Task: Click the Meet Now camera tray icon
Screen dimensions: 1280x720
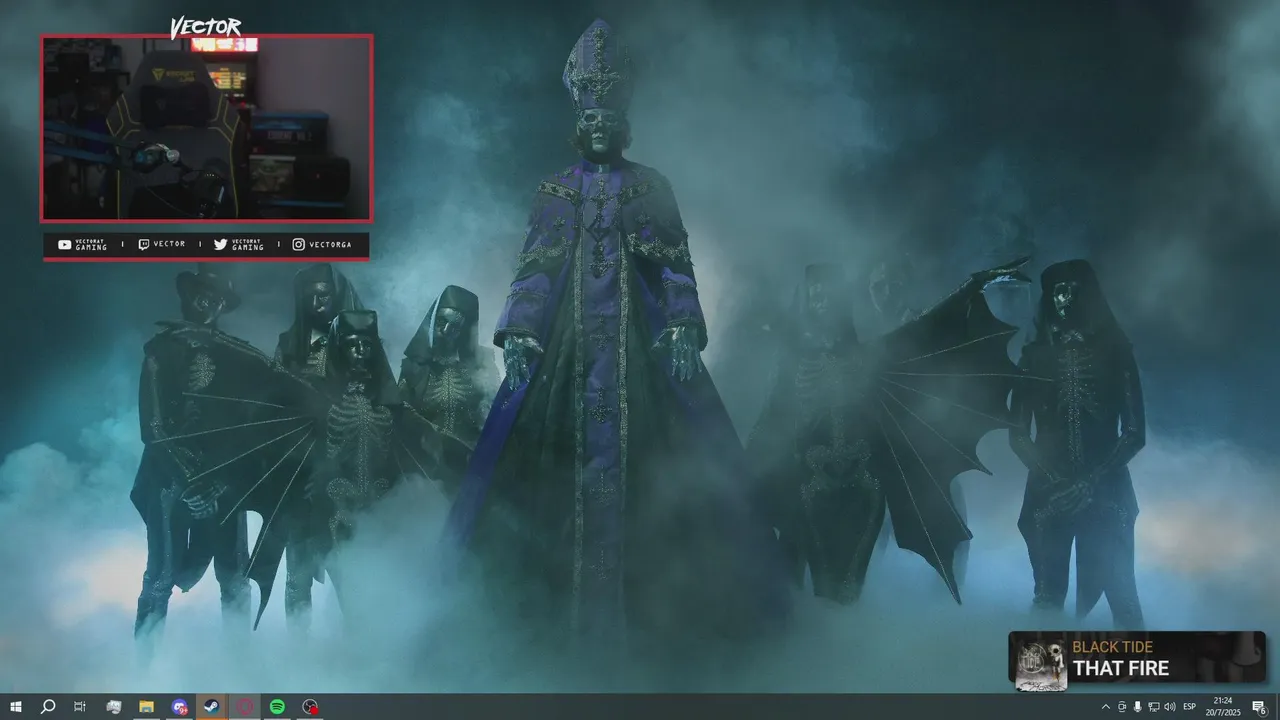Action: pyautogui.click(x=1121, y=707)
